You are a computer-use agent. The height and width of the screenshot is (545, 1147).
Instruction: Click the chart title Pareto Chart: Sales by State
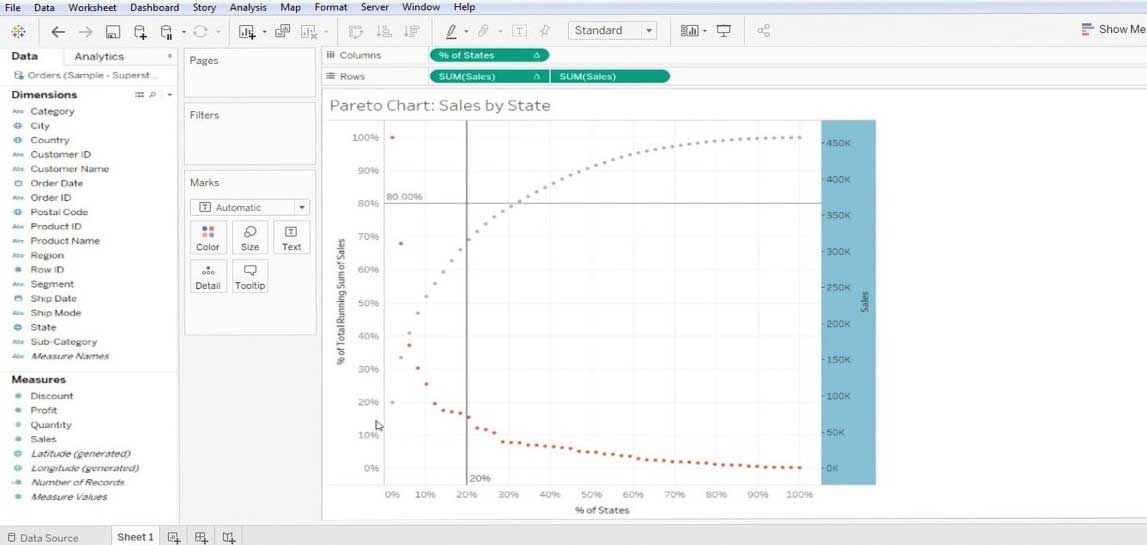(440, 105)
